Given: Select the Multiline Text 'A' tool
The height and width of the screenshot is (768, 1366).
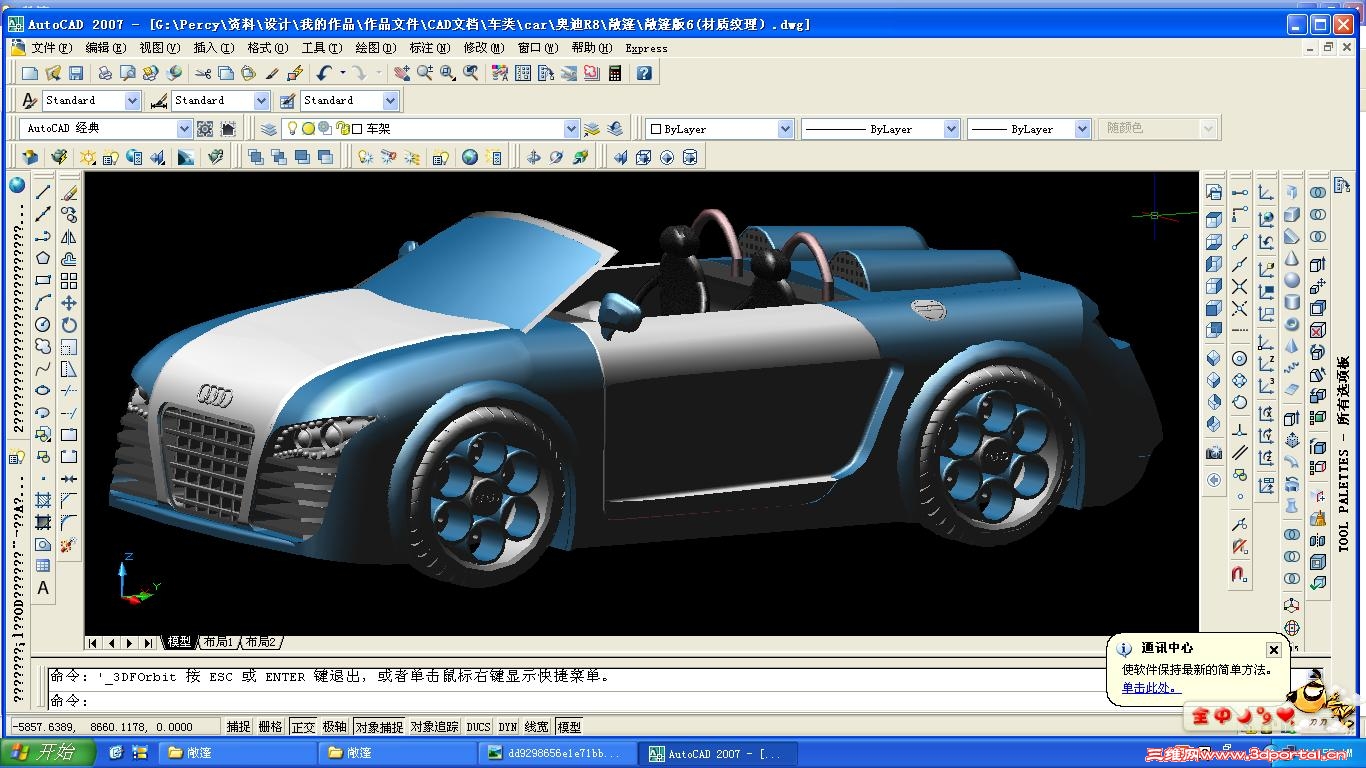Looking at the screenshot, I should click(x=43, y=588).
